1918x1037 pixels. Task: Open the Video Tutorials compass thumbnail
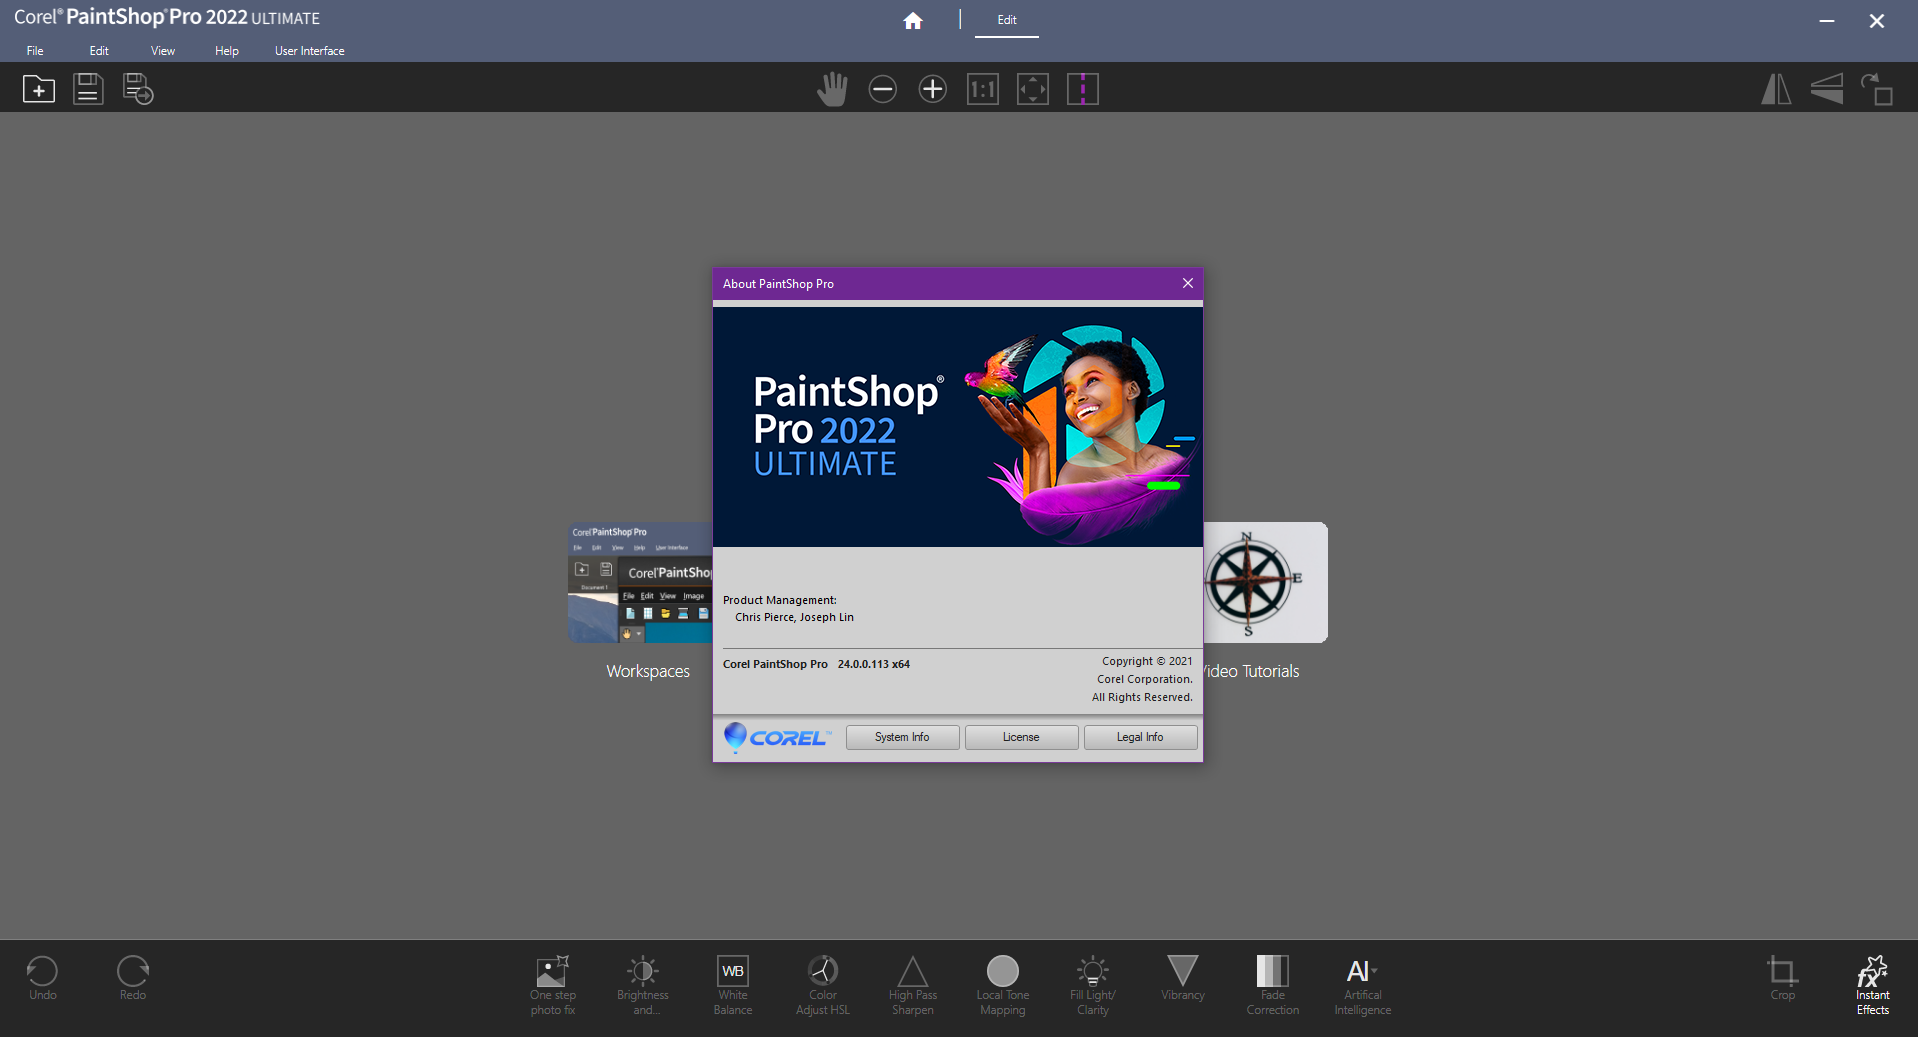tap(1265, 582)
